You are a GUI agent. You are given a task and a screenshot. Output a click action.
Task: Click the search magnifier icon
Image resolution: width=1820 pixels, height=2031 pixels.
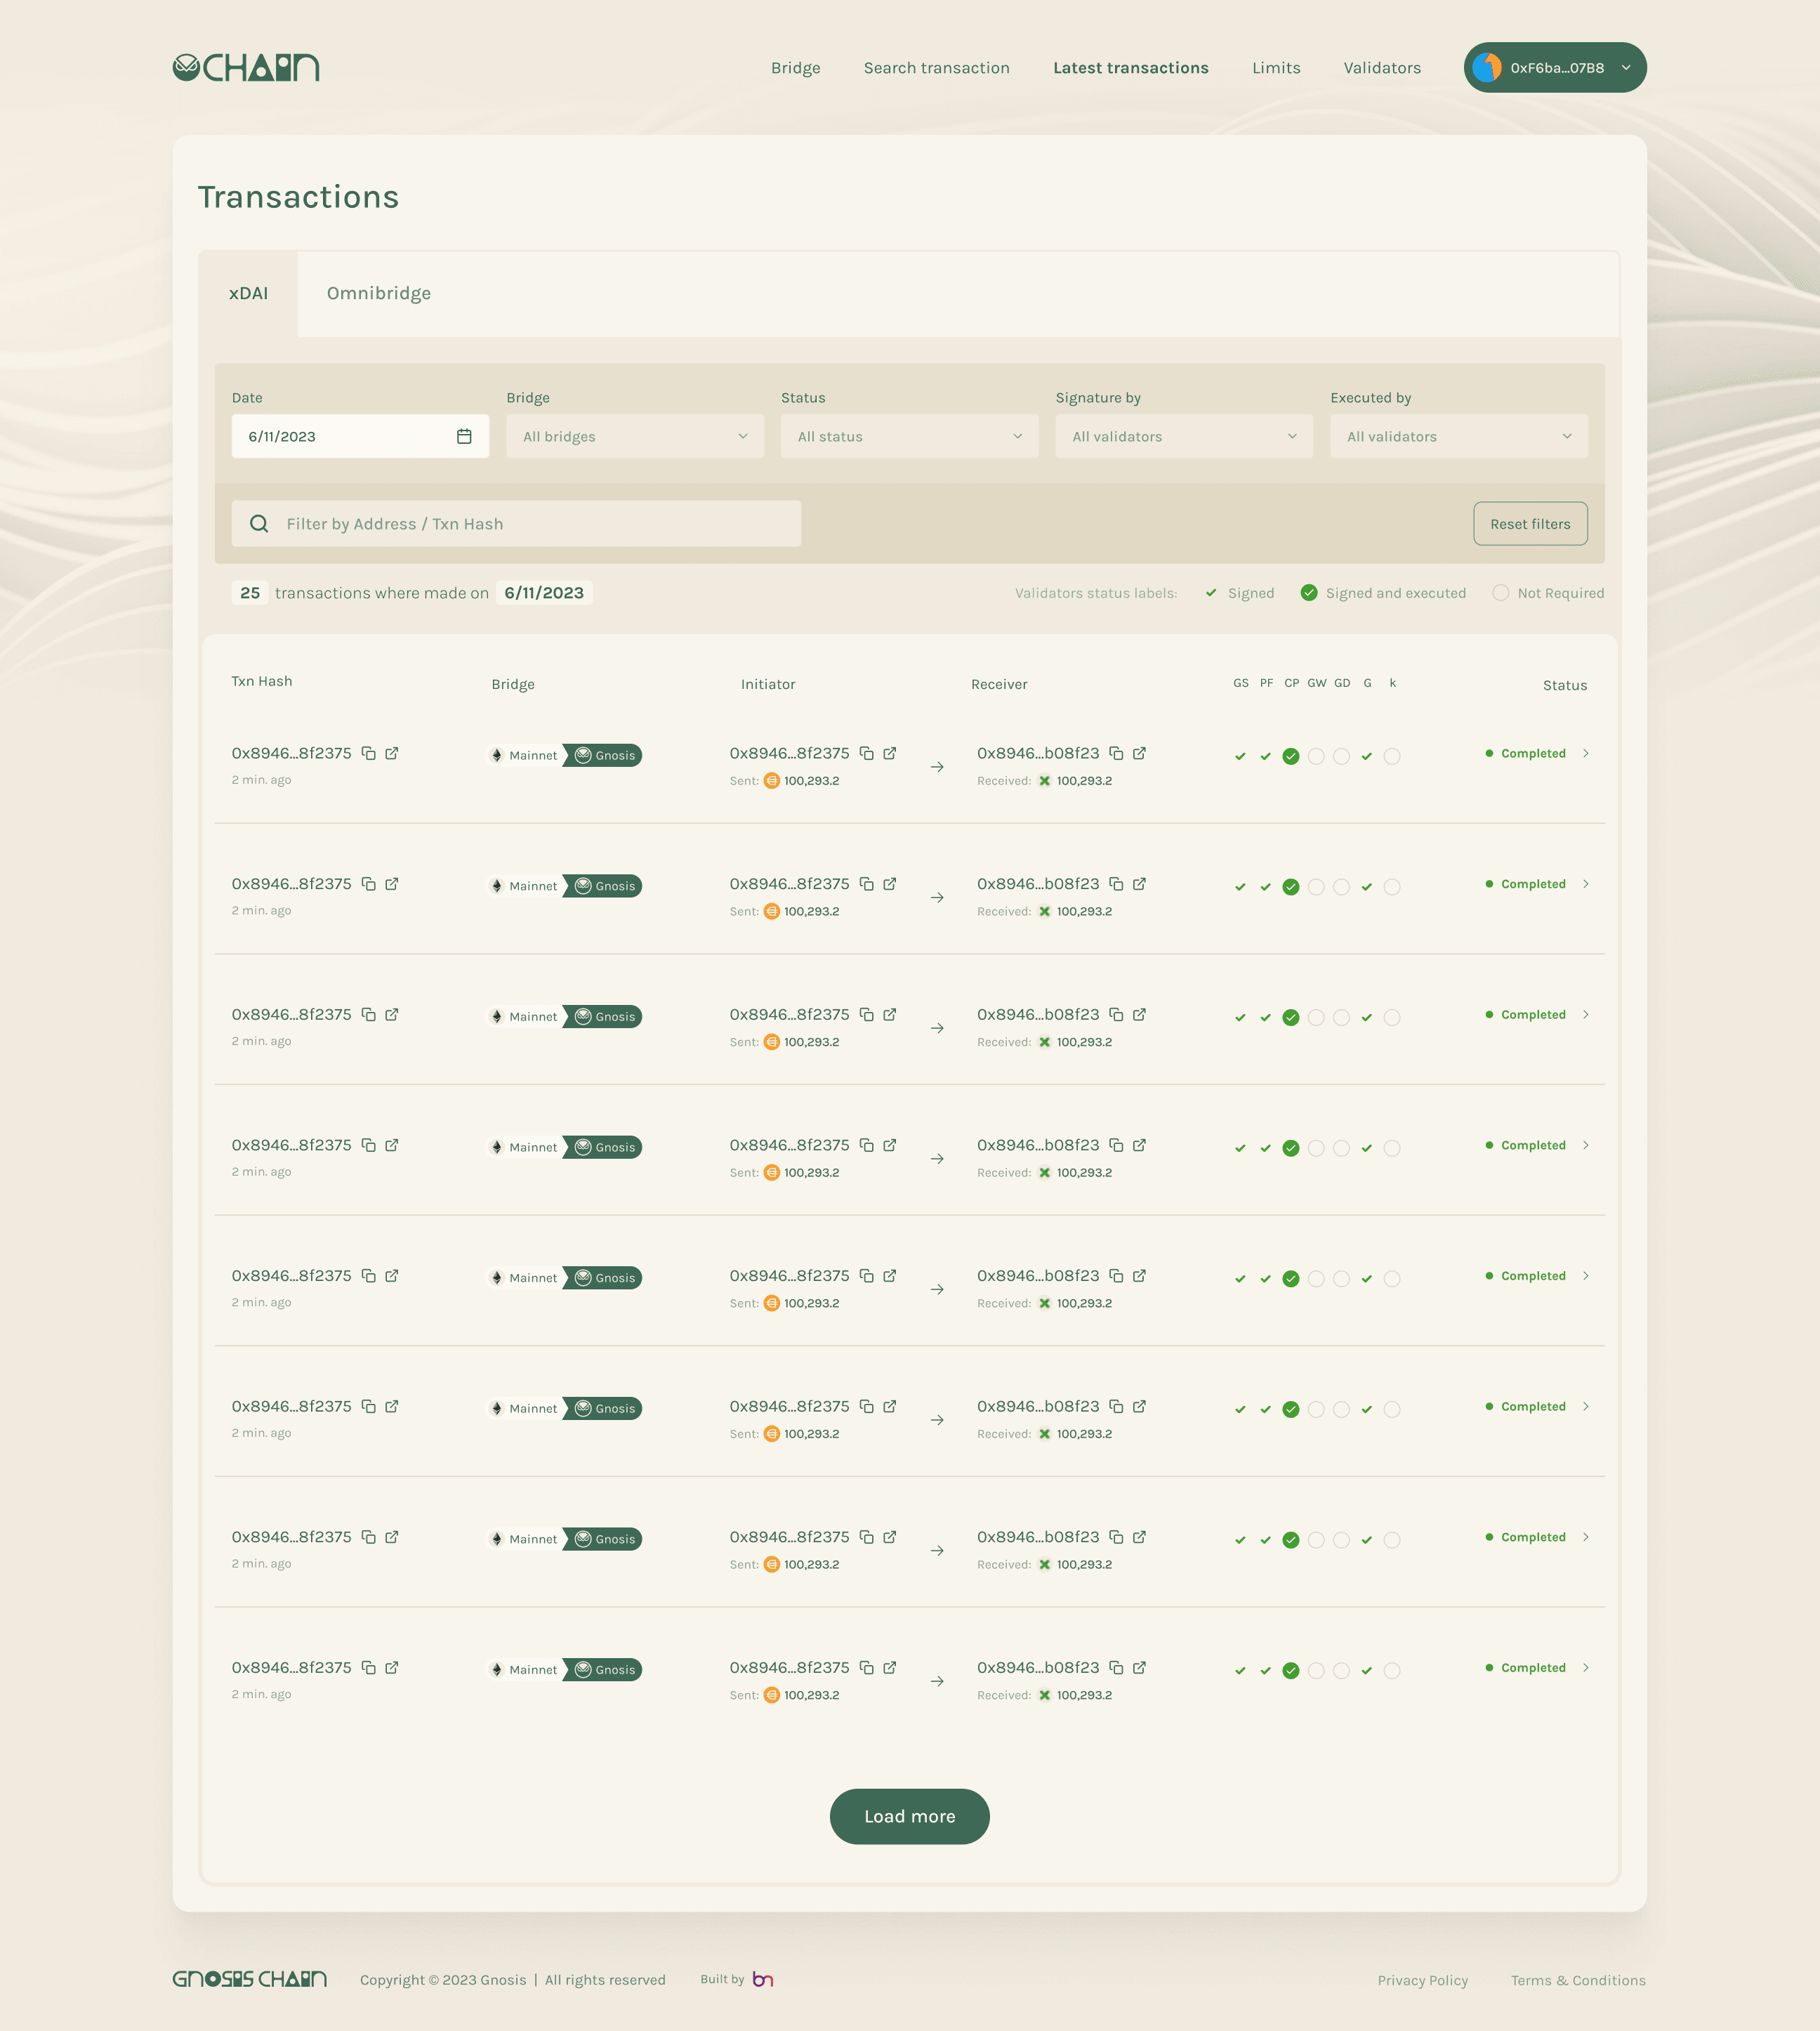click(259, 523)
